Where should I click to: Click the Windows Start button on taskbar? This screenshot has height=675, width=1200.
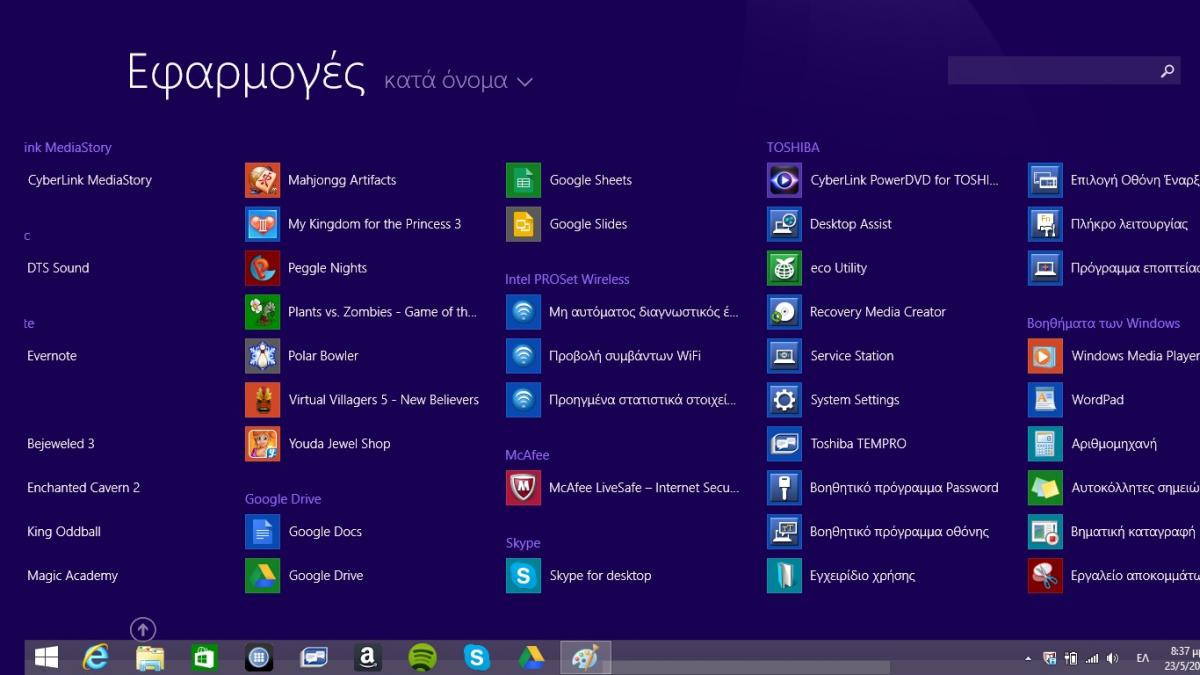click(x=46, y=657)
